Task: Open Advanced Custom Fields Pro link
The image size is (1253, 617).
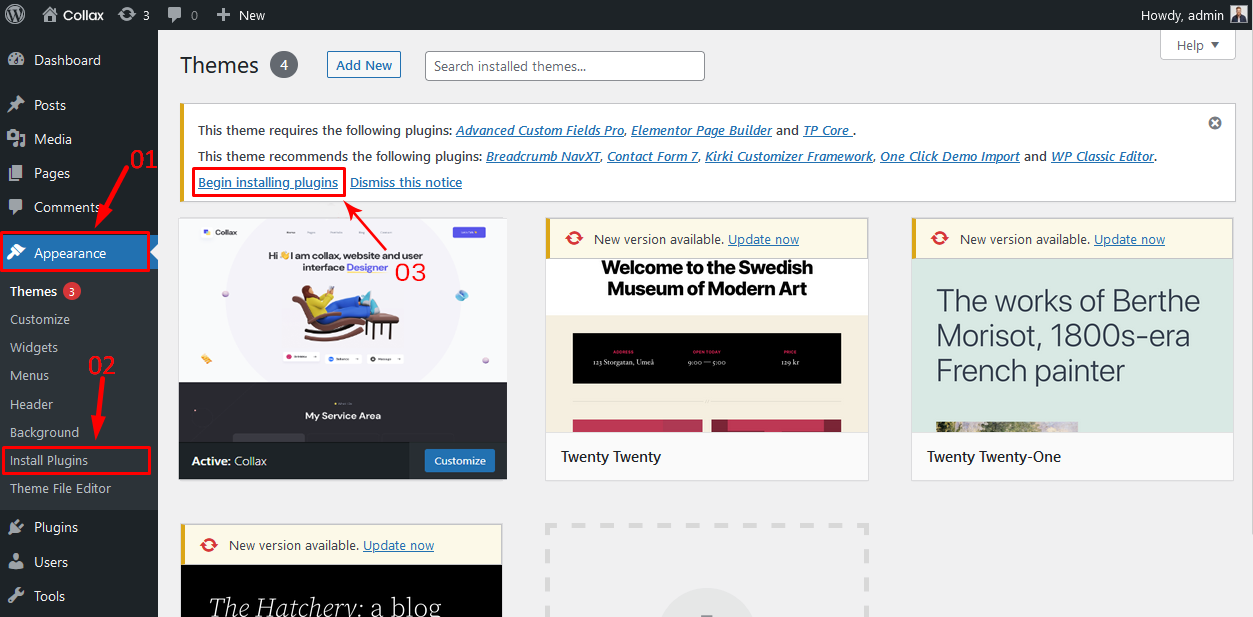Action: pos(540,130)
